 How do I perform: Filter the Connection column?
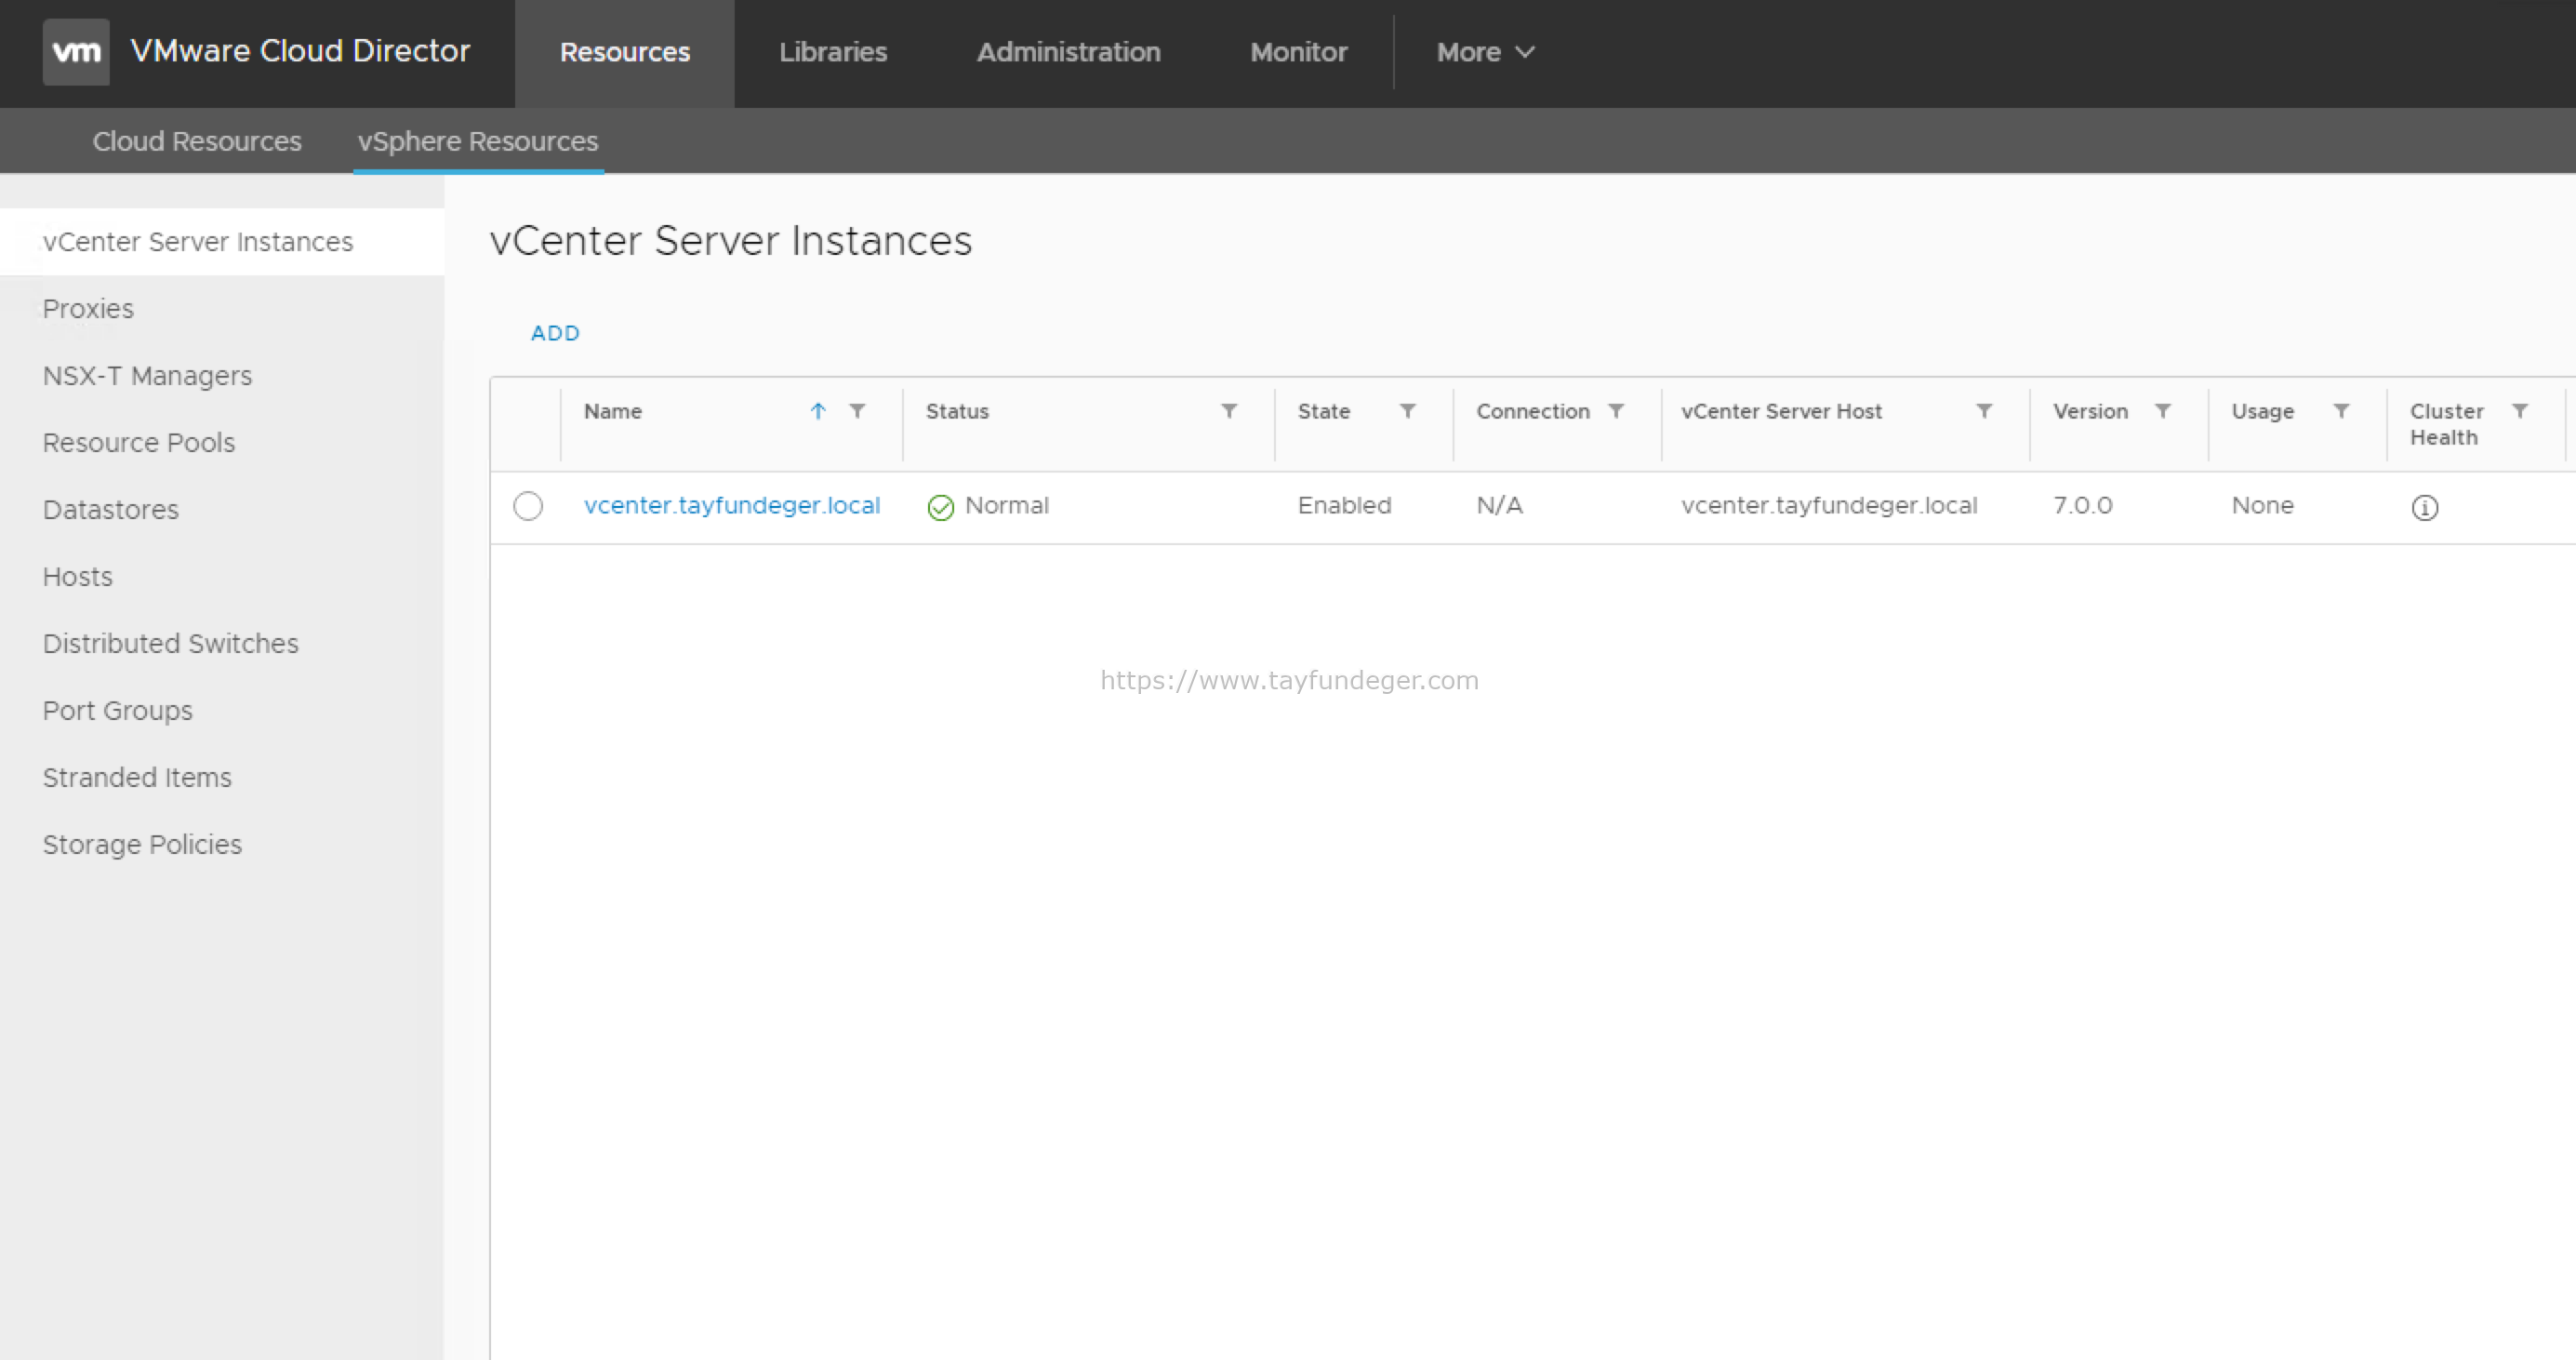click(x=1616, y=411)
